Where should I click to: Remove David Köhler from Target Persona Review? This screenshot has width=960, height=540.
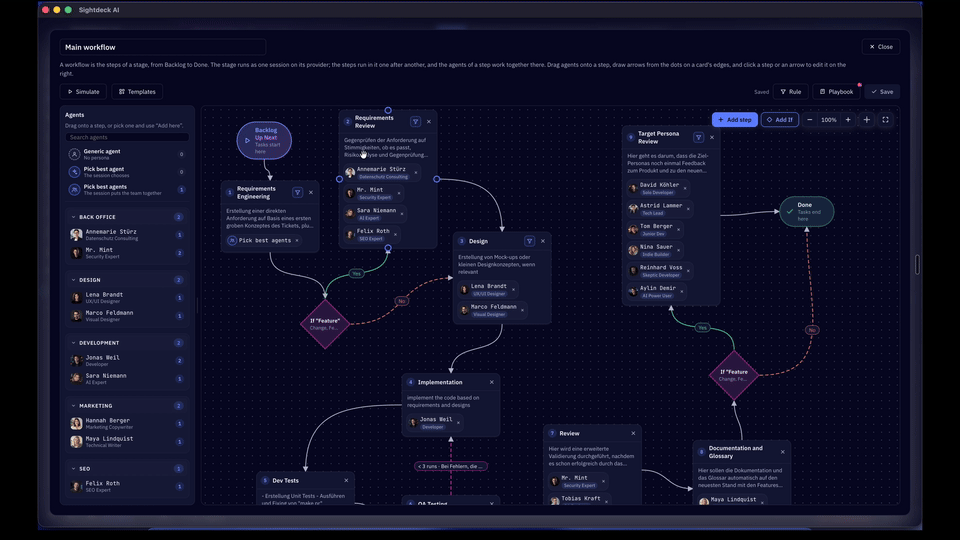[x=685, y=188]
